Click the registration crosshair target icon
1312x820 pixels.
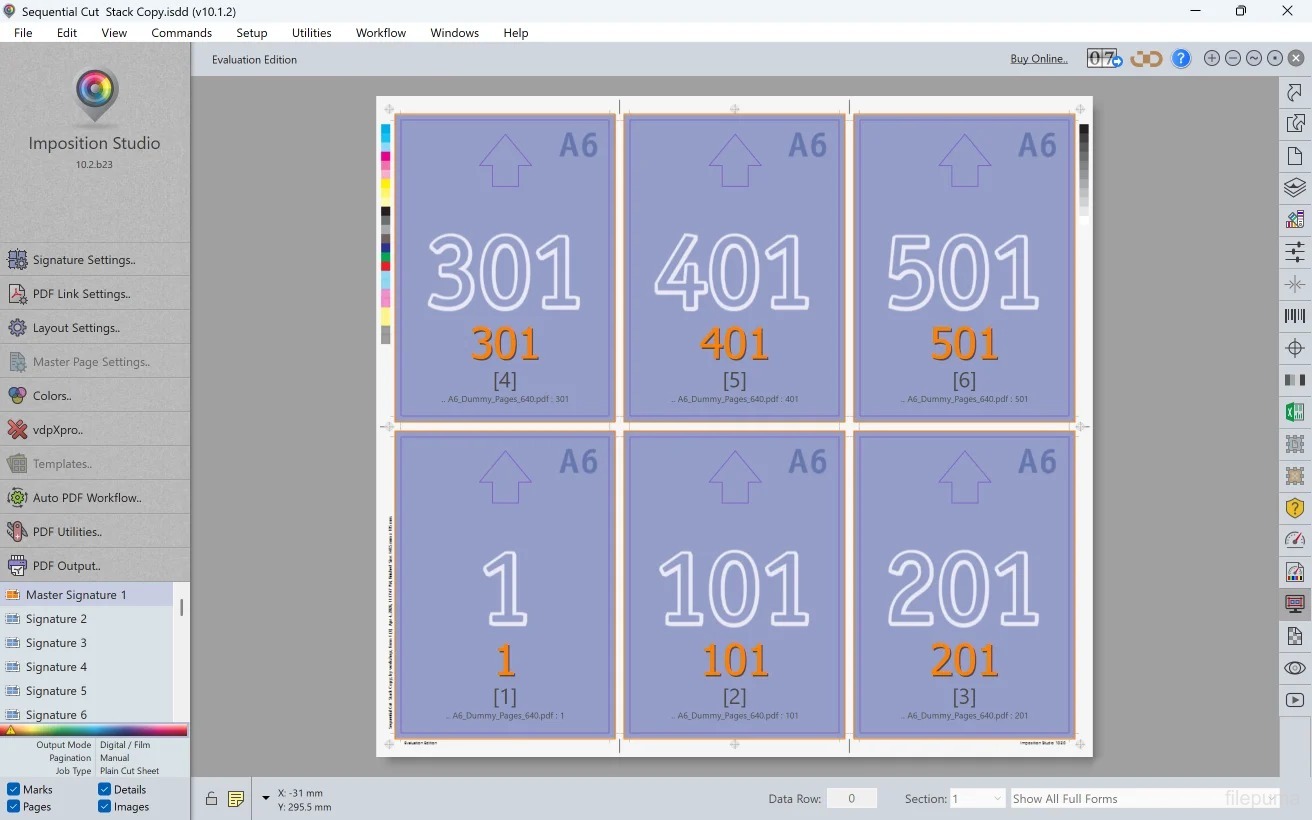coord(1295,348)
